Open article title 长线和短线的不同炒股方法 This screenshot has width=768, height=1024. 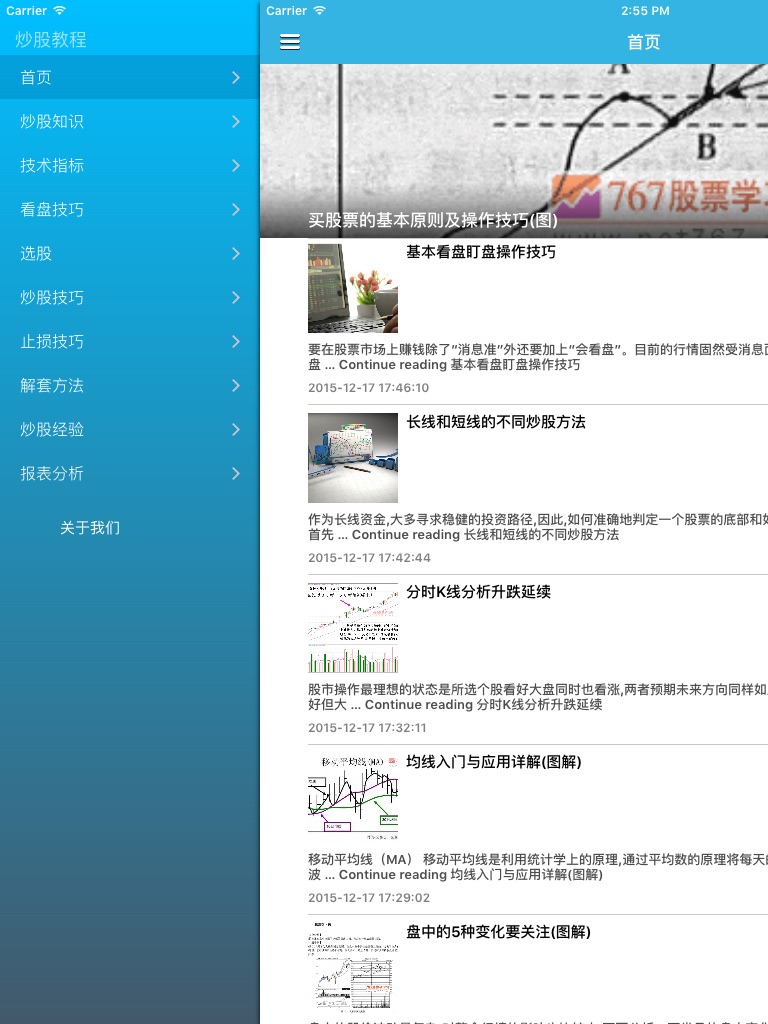pos(496,422)
